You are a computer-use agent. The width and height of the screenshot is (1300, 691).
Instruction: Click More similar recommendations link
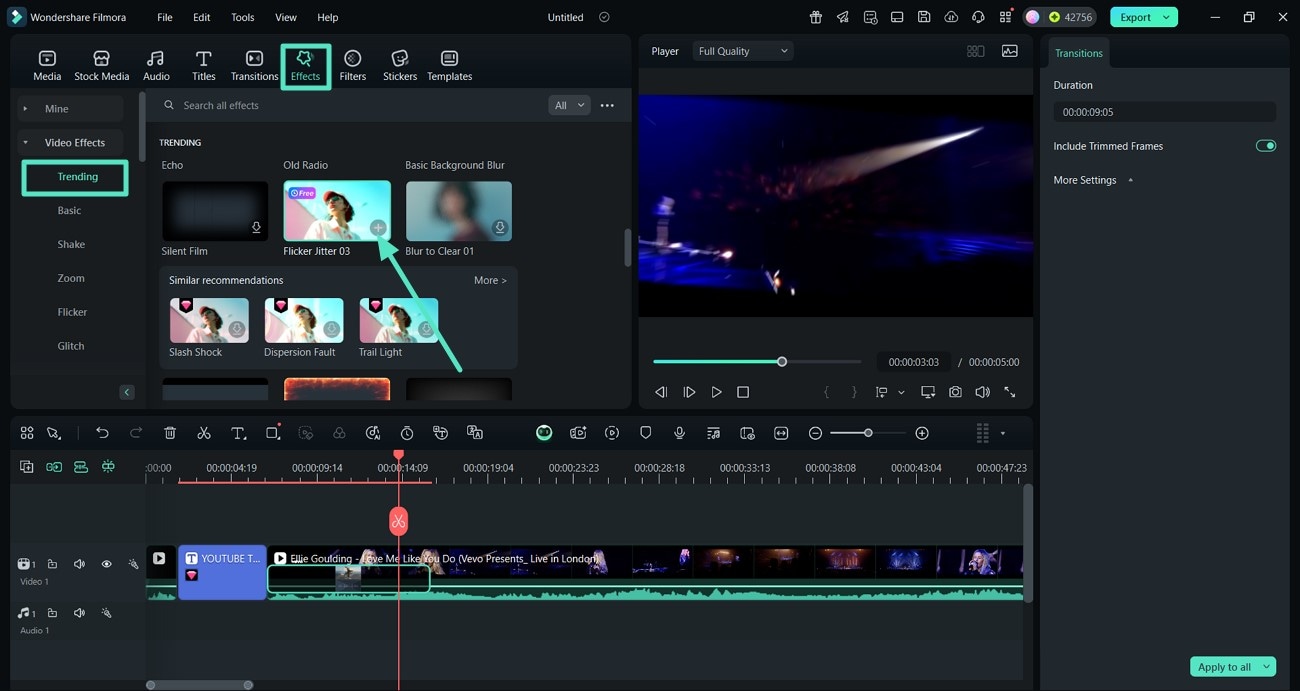(490, 280)
